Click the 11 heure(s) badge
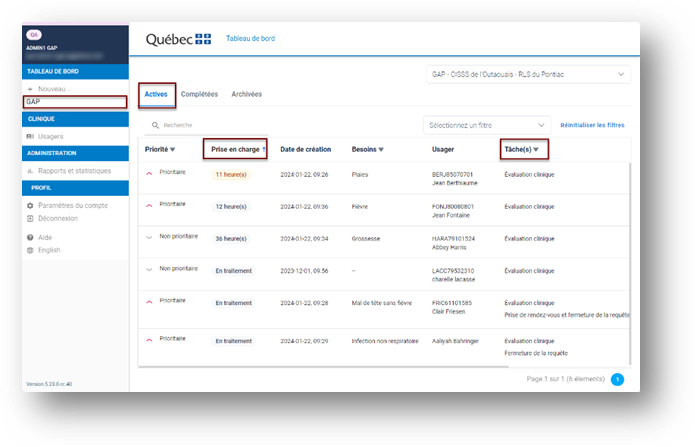The image size is (695, 447). (x=231, y=175)
